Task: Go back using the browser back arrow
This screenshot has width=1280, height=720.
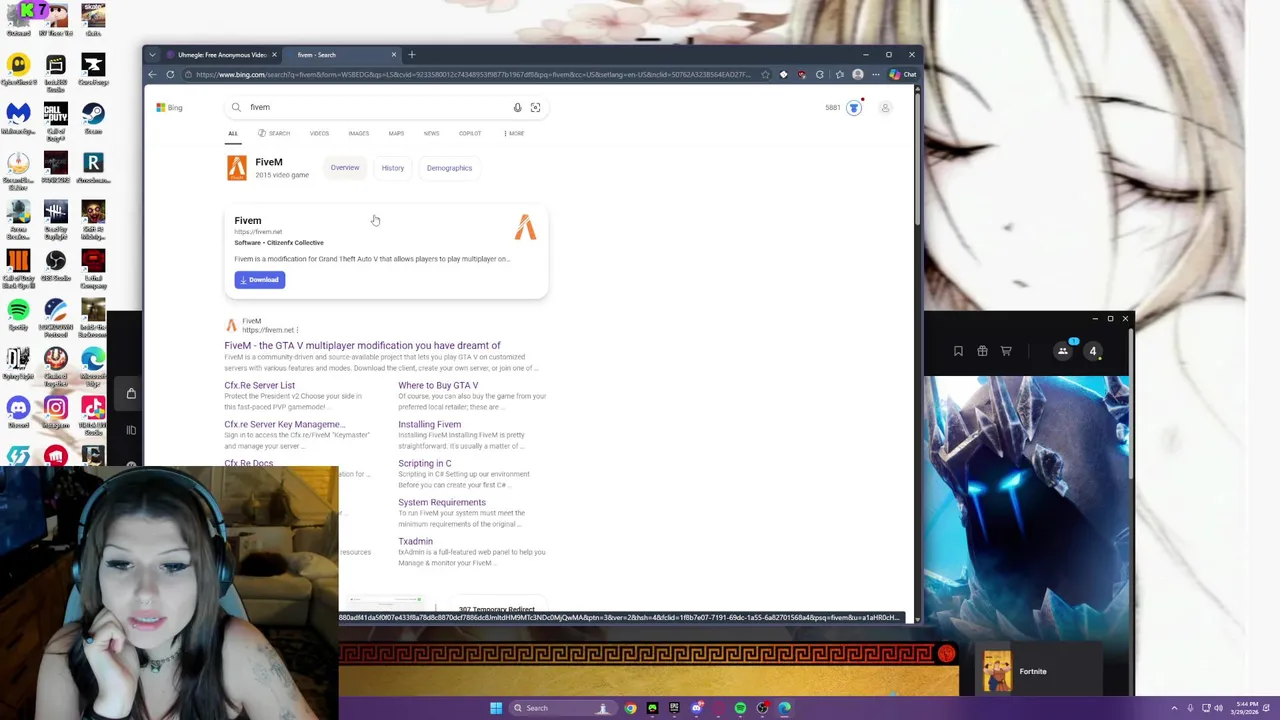Action: (x=152, y=75)
